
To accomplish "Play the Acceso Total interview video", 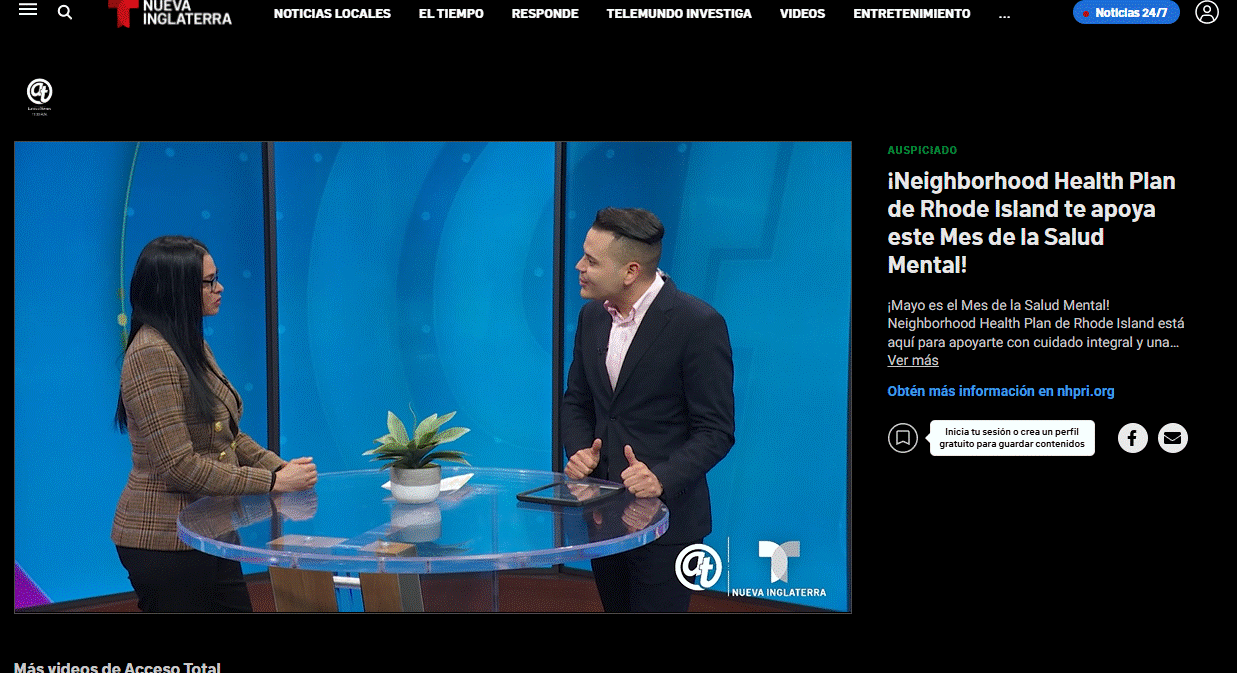I will (x=433, y=377).
